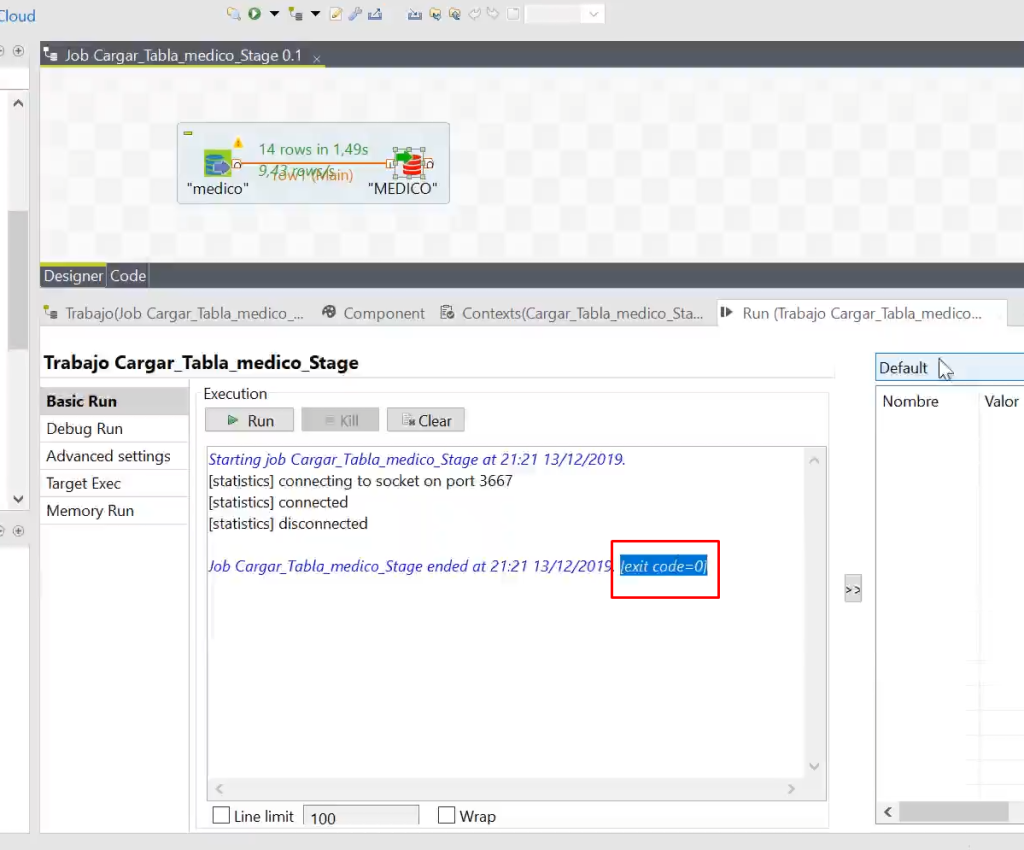
Task: Click the import tray toolbar icon
Action: (415, 14)
